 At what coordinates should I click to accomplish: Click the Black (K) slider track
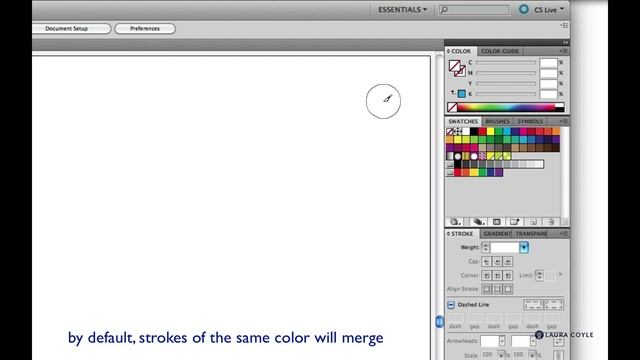tap(506, 94)
